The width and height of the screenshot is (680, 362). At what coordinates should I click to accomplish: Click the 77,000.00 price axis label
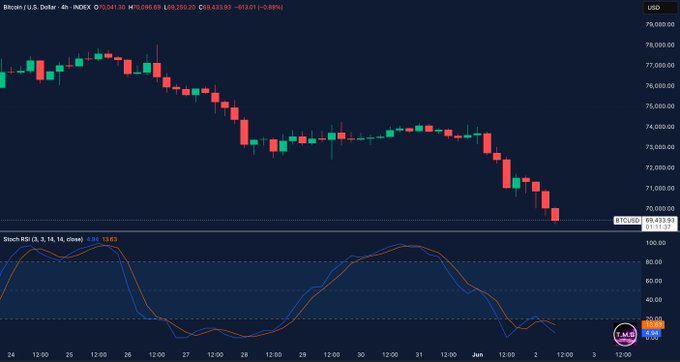click(x=660, y=65)
